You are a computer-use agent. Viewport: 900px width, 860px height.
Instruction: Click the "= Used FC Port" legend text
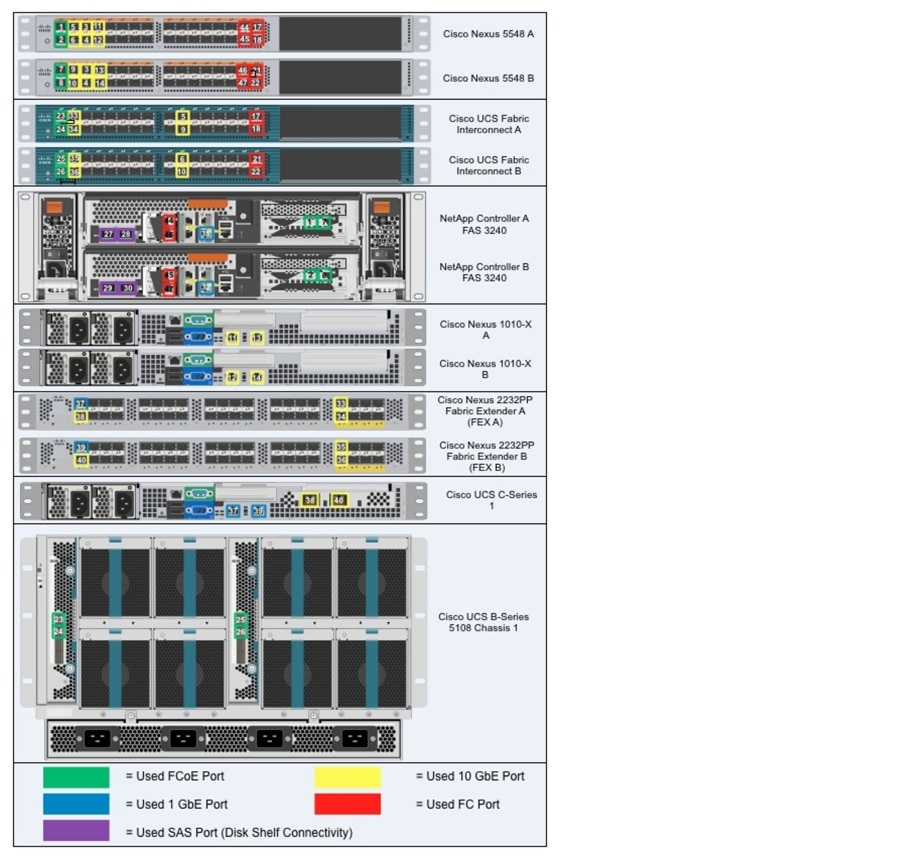pyautogui.click(x=457, y=804)
